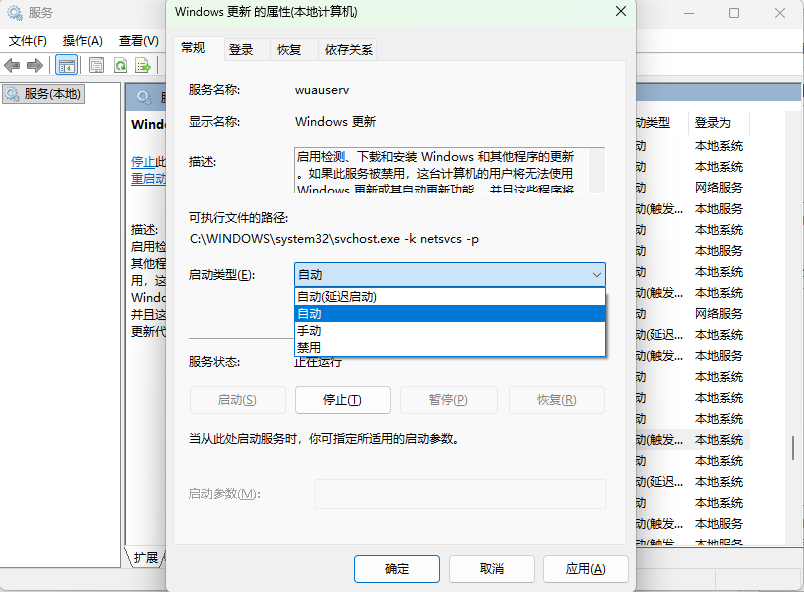Click the export list toolbar icon
This screenshot has width=804, height=592.
141,65
